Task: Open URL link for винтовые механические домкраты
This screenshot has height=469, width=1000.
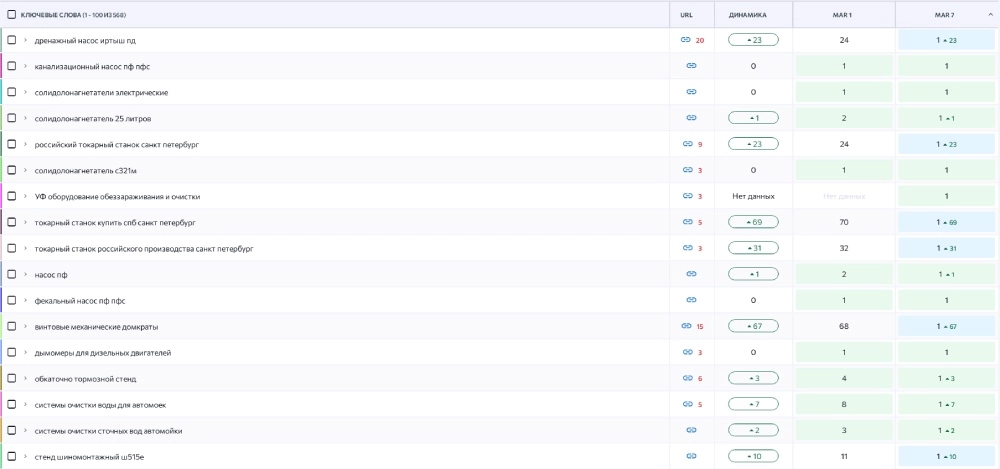Action: tap(686, 326)
